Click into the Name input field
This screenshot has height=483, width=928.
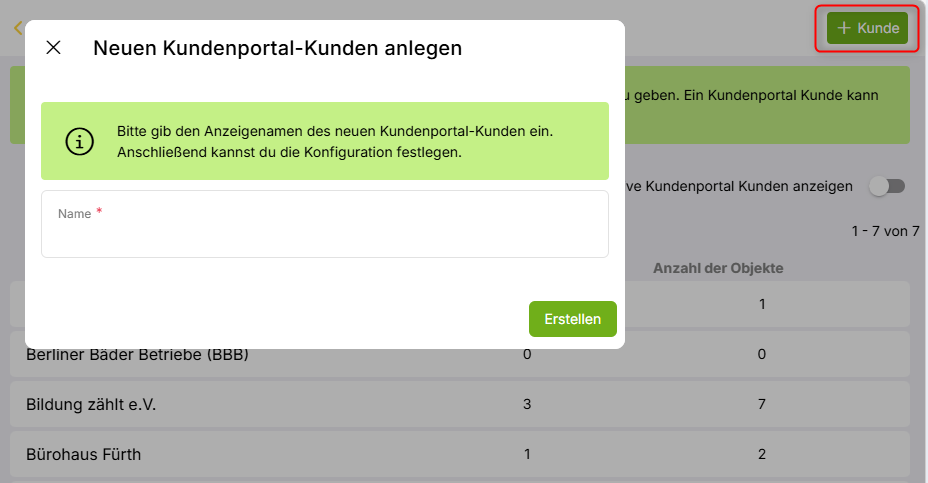pyautogui.click(x=324, y=236)
